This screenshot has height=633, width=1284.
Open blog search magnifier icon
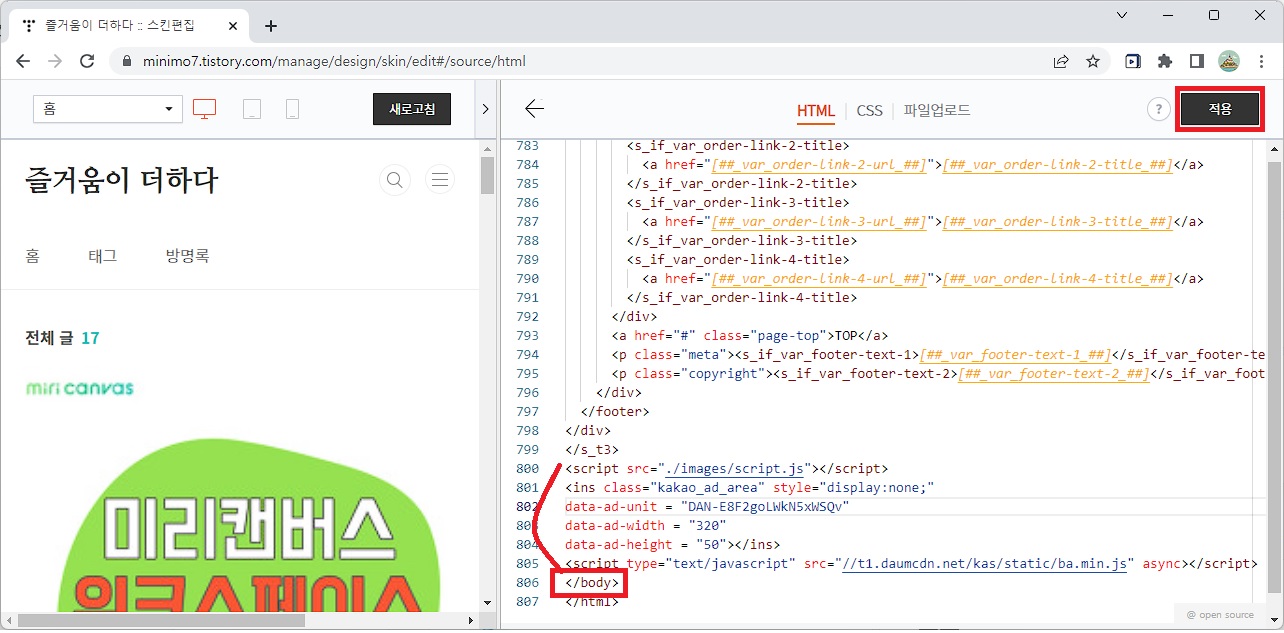pos(395,180)
